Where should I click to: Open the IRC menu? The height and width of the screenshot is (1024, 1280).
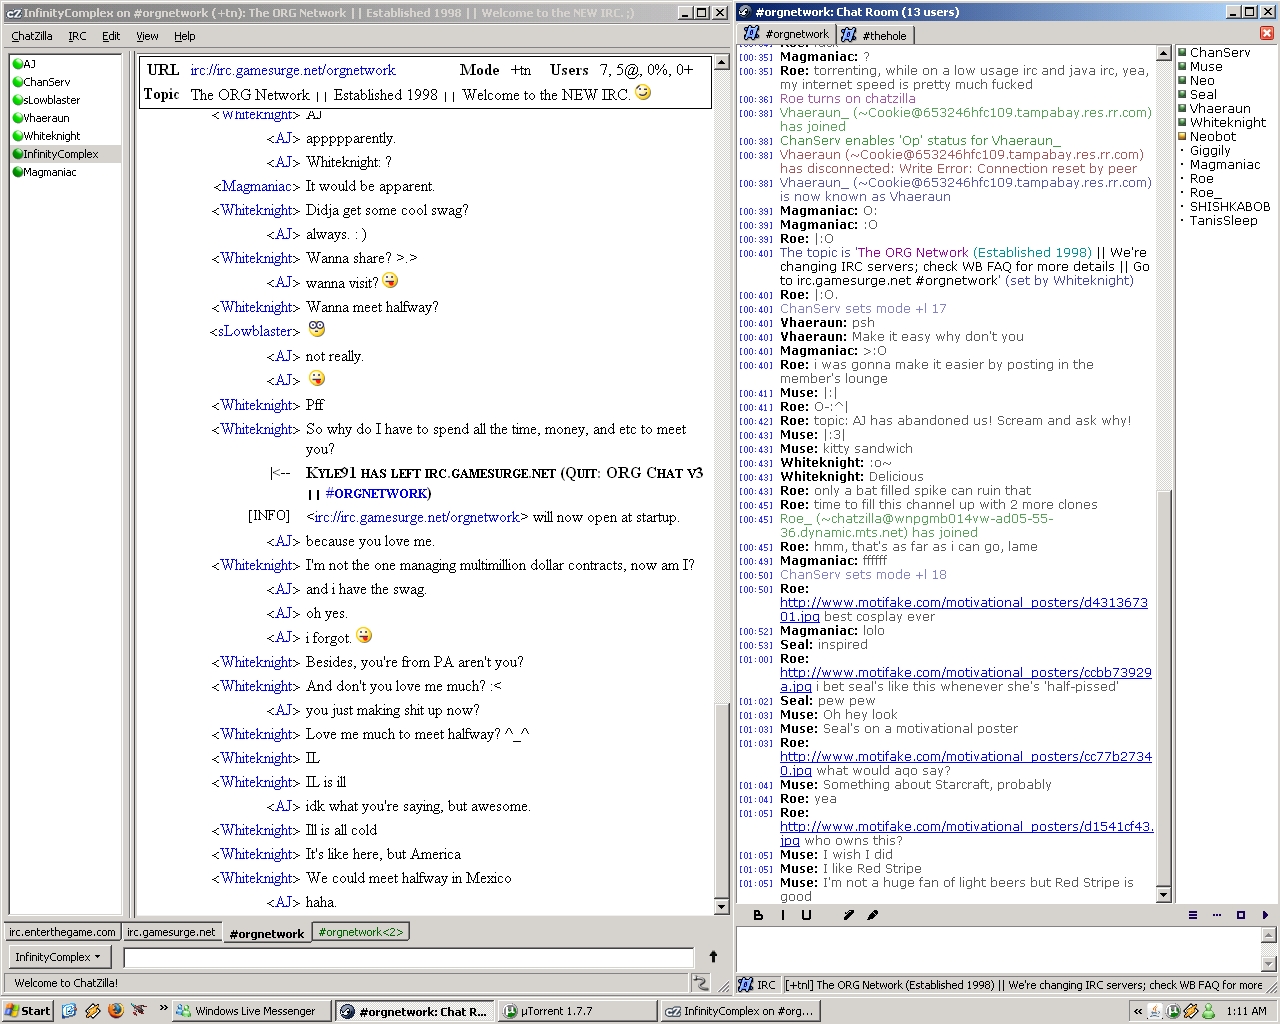click(77, 36)
